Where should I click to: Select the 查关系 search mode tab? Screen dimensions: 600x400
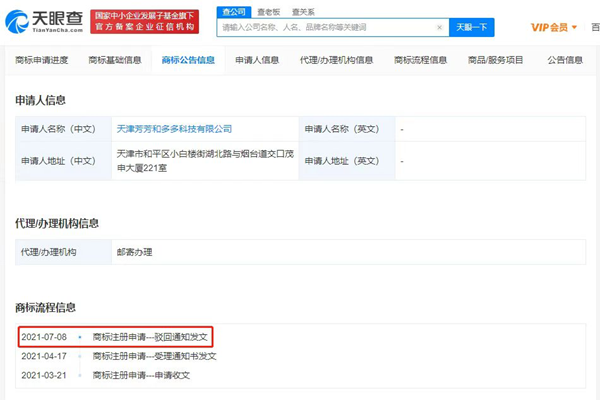point(296,11)
